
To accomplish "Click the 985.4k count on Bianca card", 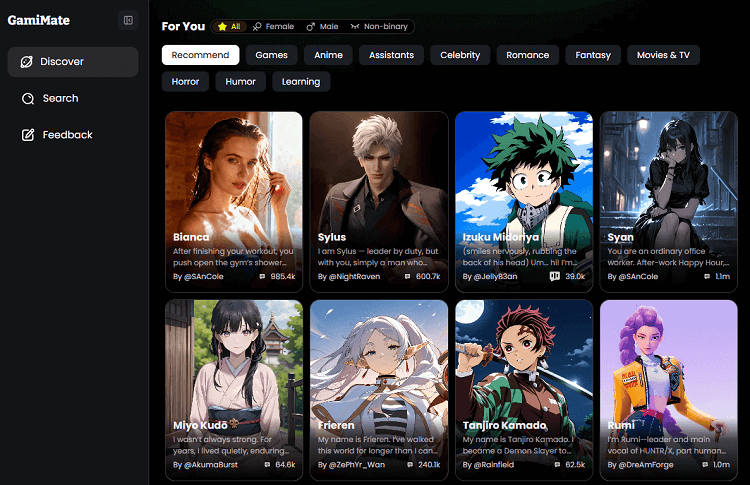I will [x=283, y=276].
